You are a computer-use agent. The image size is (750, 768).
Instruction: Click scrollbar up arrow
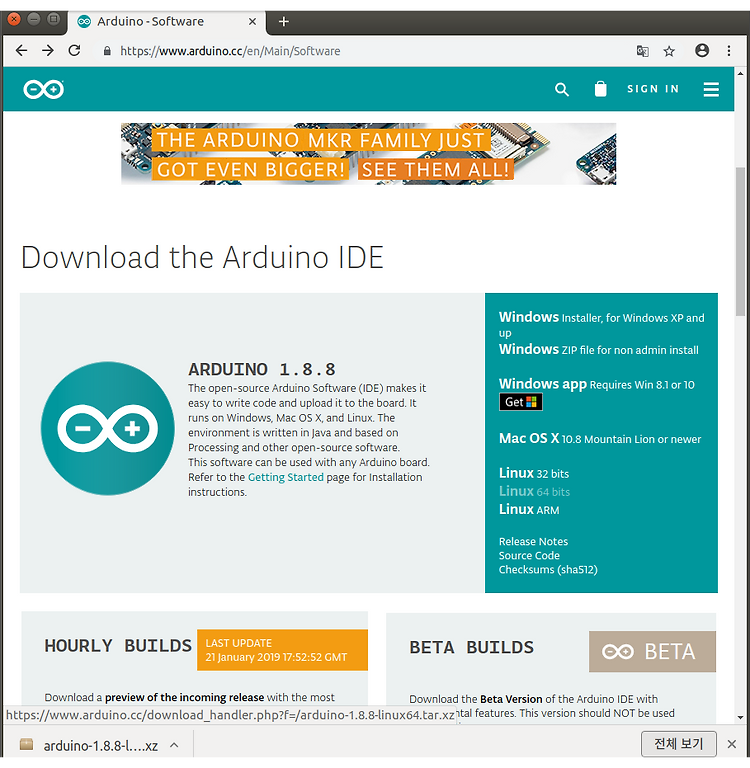tap(741, 73)
